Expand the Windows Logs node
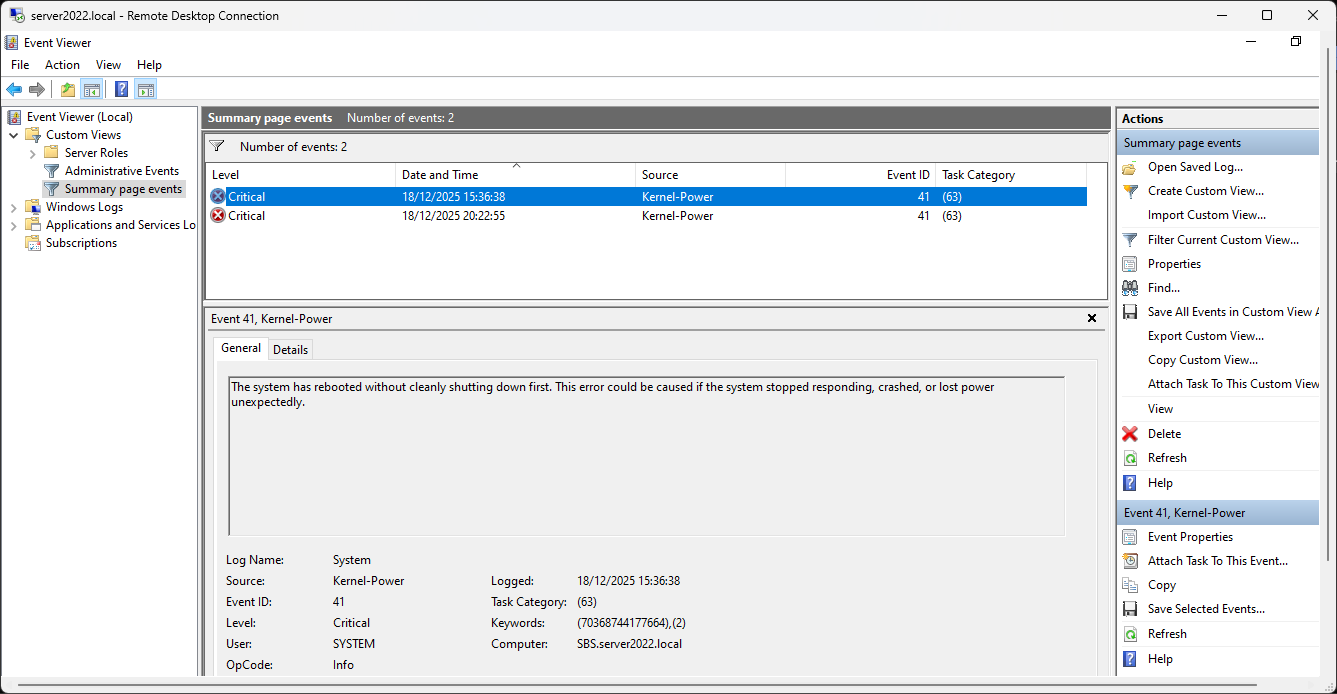Screen dimensions: 1337x694 14,207
